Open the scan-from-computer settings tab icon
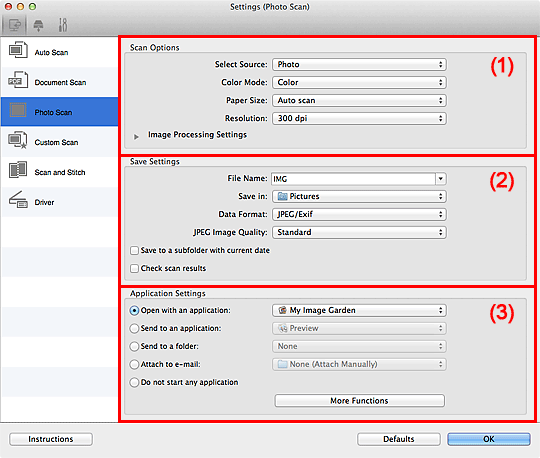Viewport: 540px width, 458px height. (14, 25)
